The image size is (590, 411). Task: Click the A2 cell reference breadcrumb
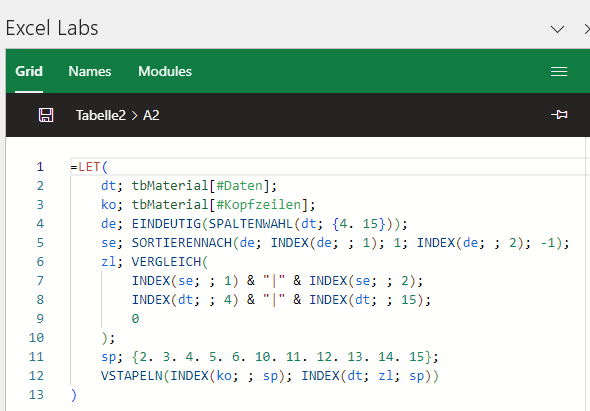click(151, 115)
